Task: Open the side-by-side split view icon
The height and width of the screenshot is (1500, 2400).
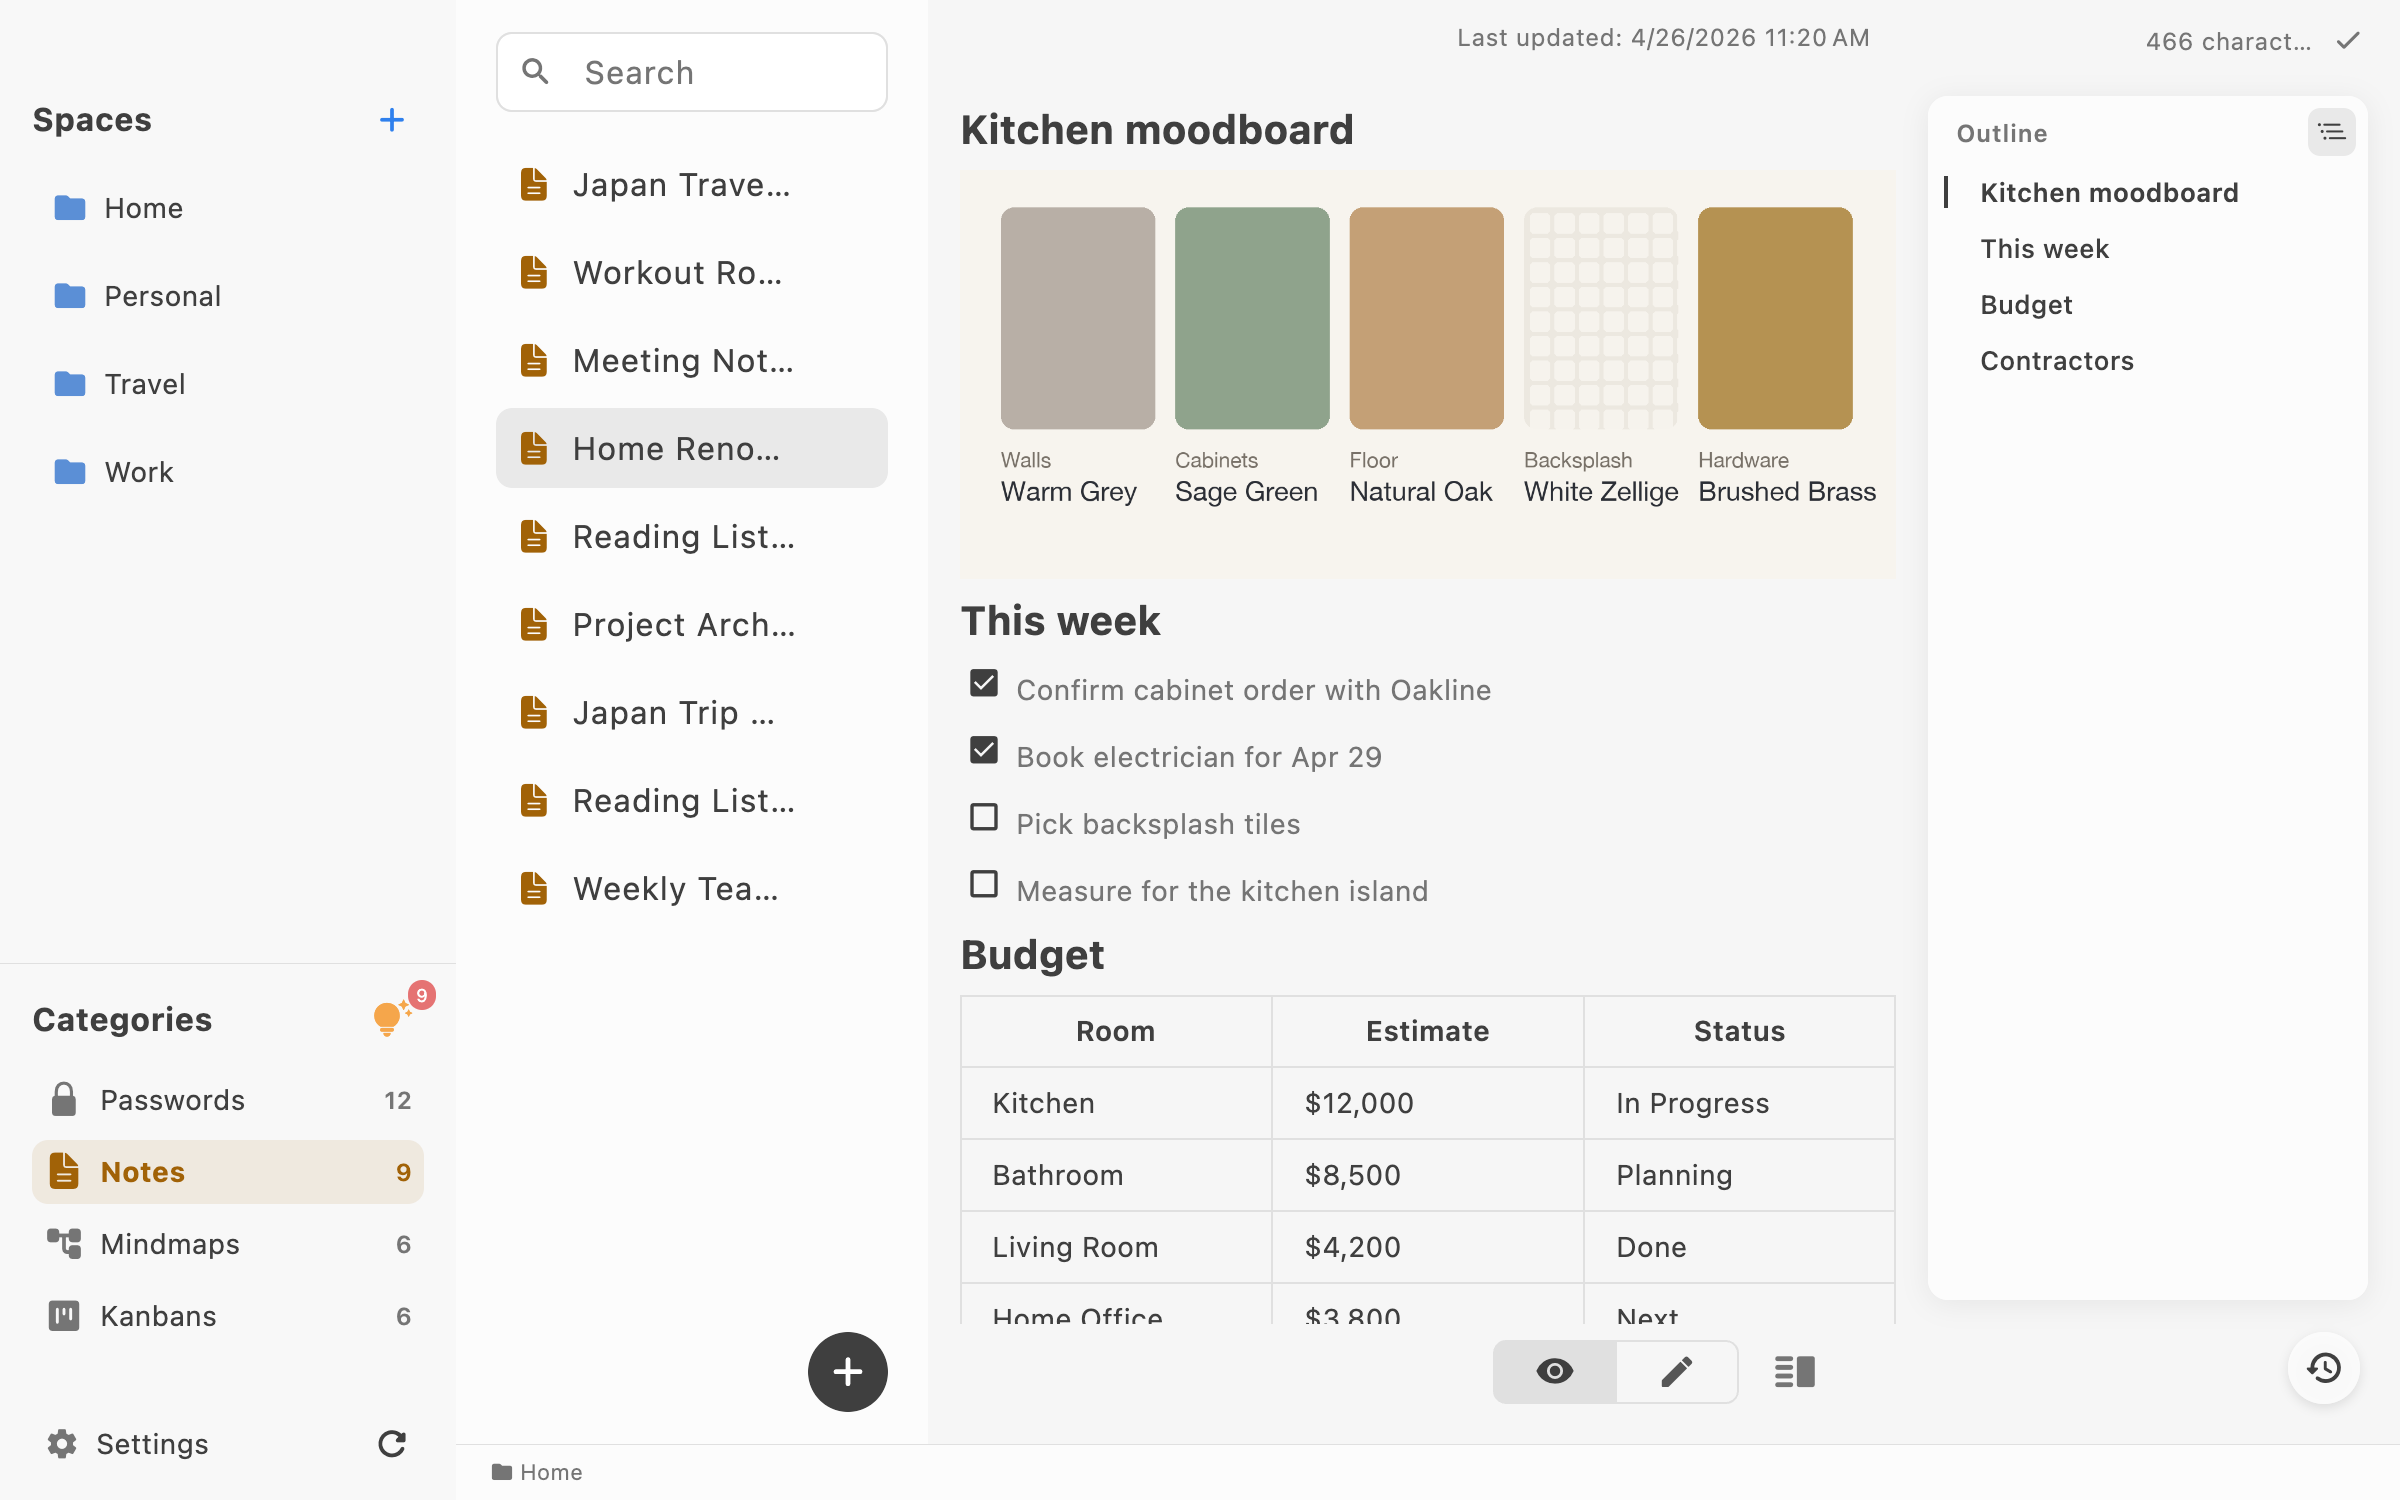Action: (1795, 1371)
